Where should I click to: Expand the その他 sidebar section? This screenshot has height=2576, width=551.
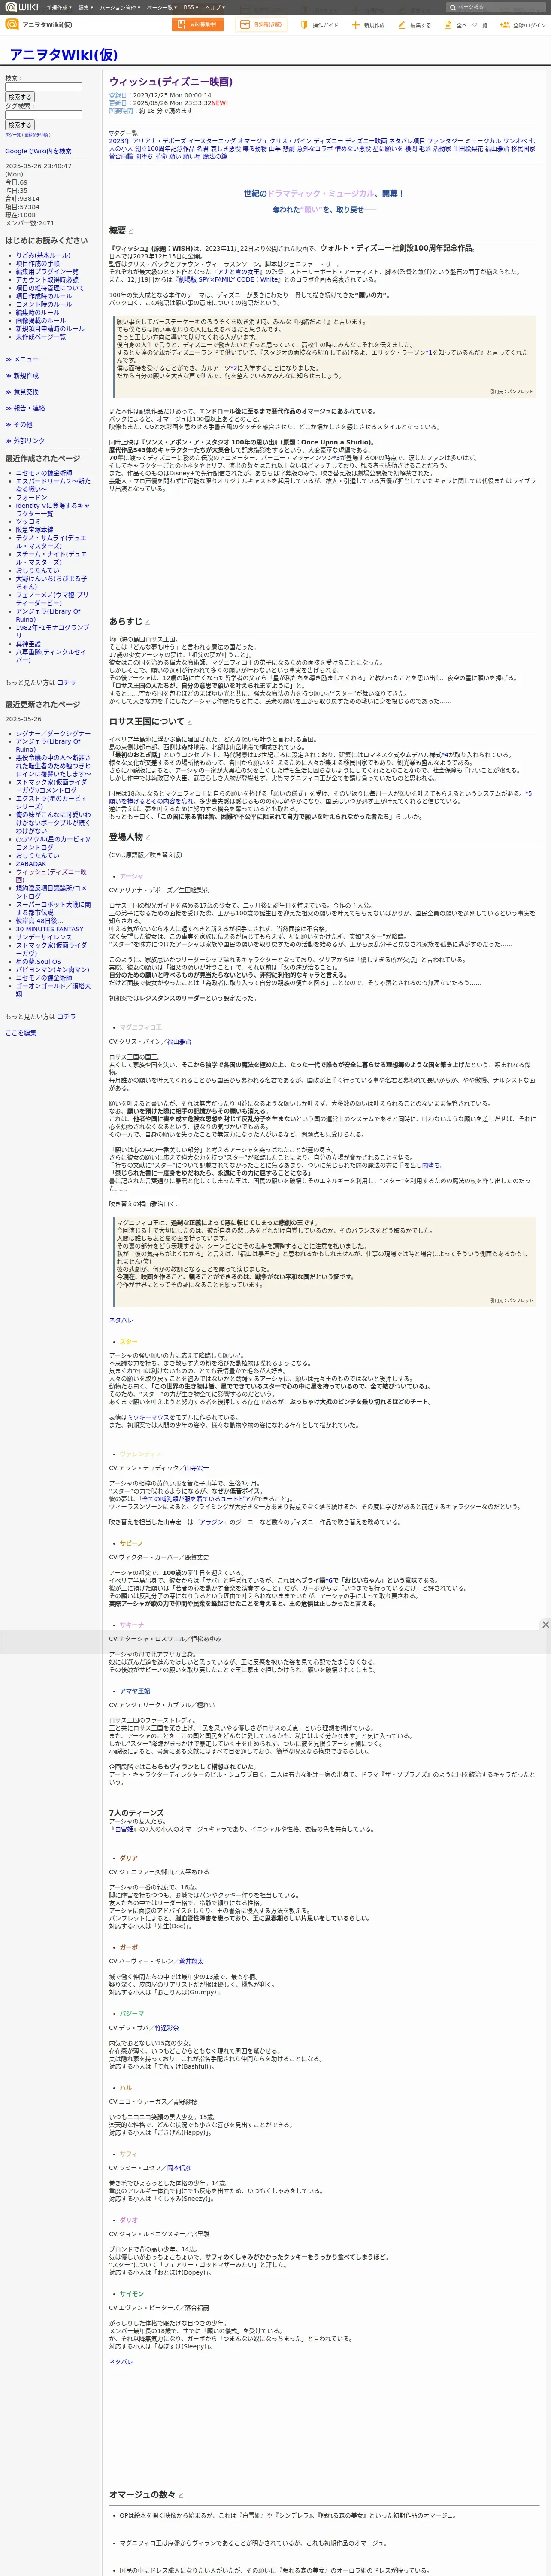tap(19, 424)
